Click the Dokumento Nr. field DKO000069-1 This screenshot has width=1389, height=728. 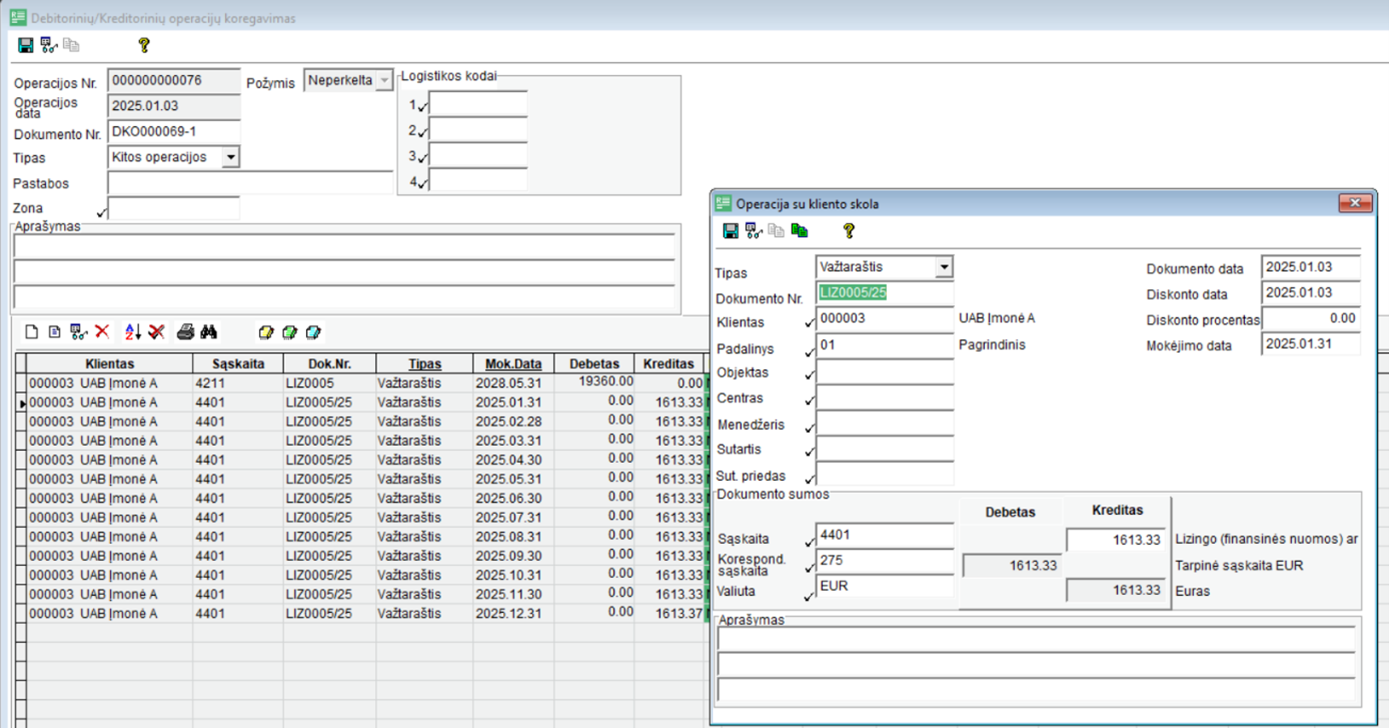pyautogui.click(x=174, y=132)
